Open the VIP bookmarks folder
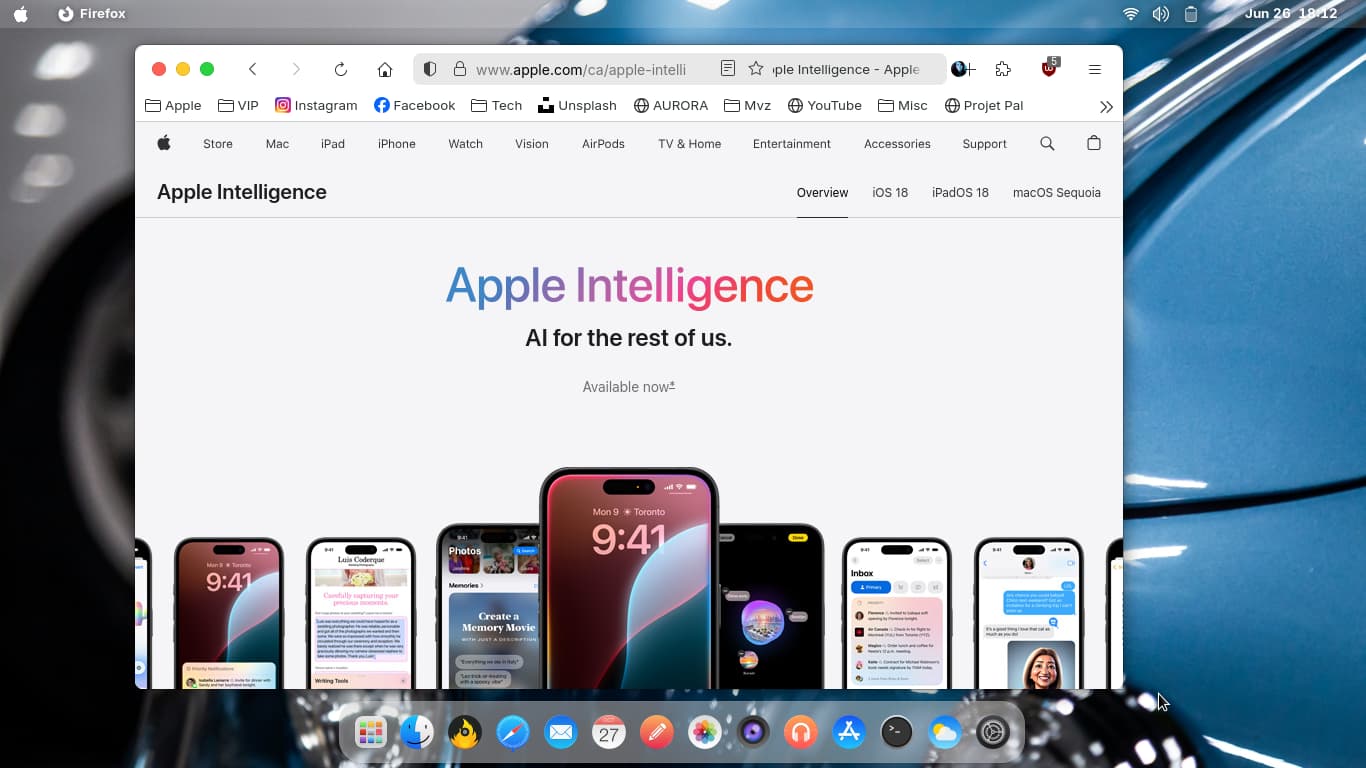1366x768 pixels. [238, 105]
